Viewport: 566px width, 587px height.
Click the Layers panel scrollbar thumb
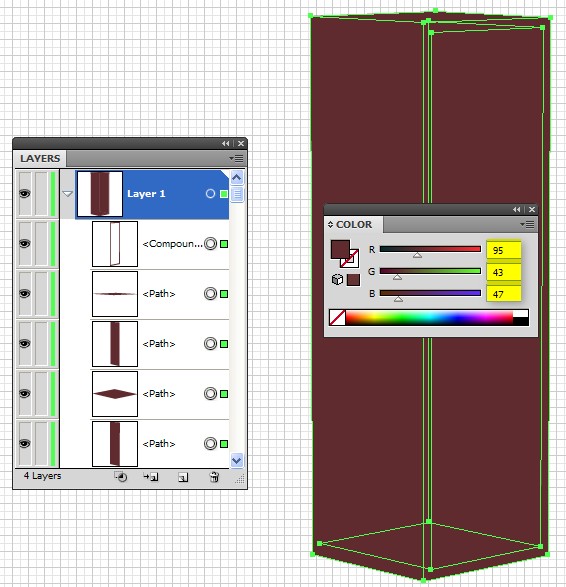[x=237, y=194]
